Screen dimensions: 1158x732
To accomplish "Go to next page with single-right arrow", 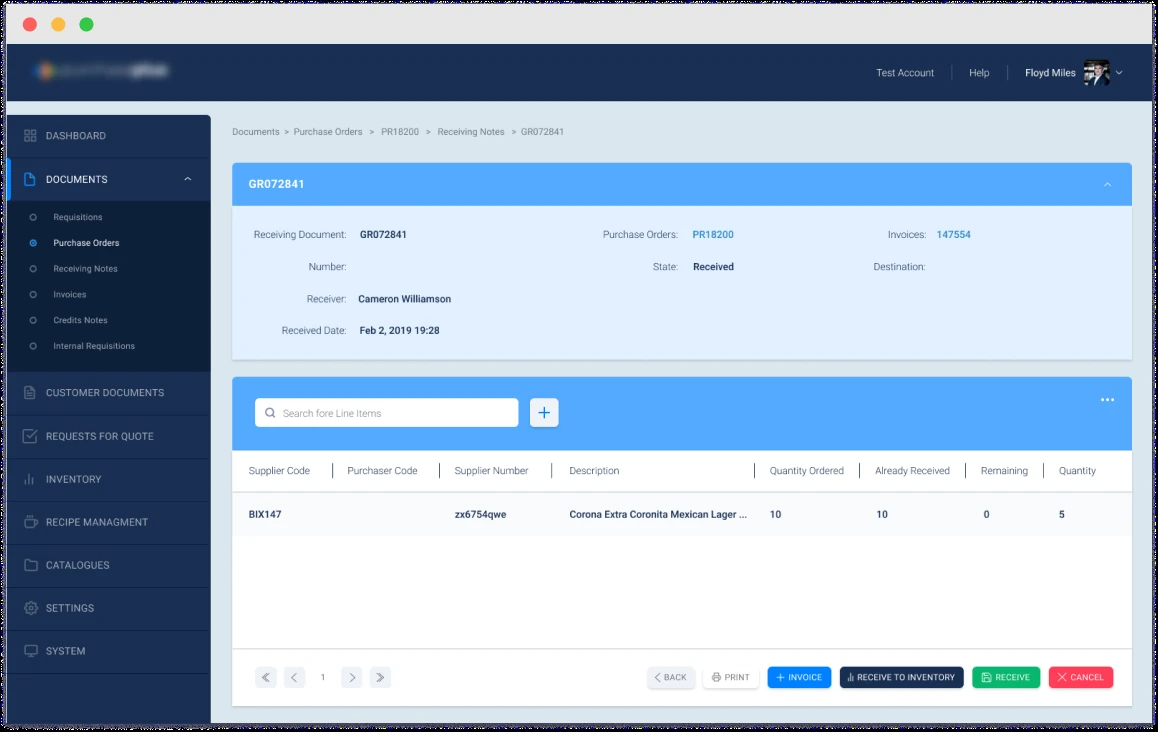I will pos(352,677).
